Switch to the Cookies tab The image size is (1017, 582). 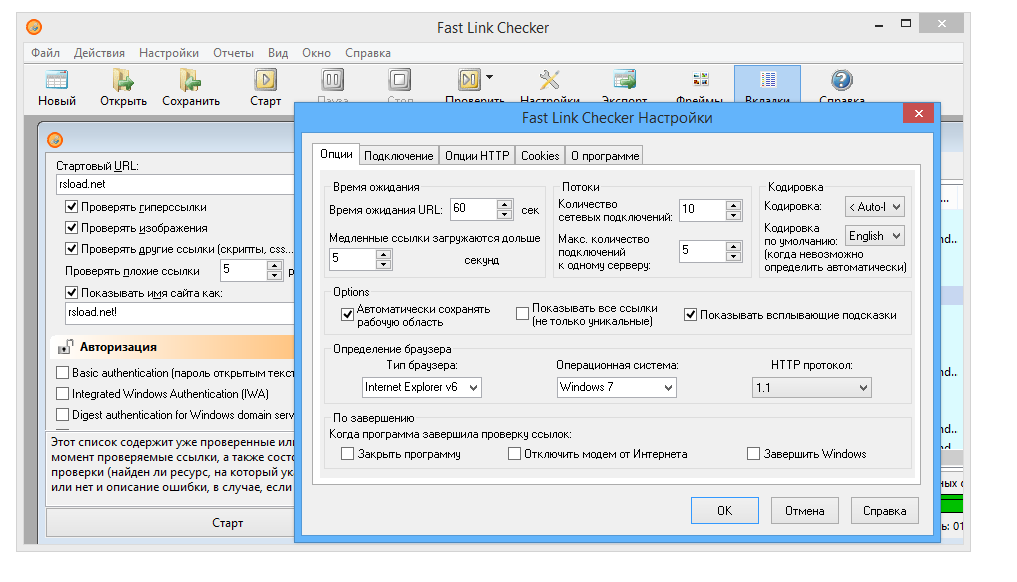pyautogui.click(x=540, y=156)
